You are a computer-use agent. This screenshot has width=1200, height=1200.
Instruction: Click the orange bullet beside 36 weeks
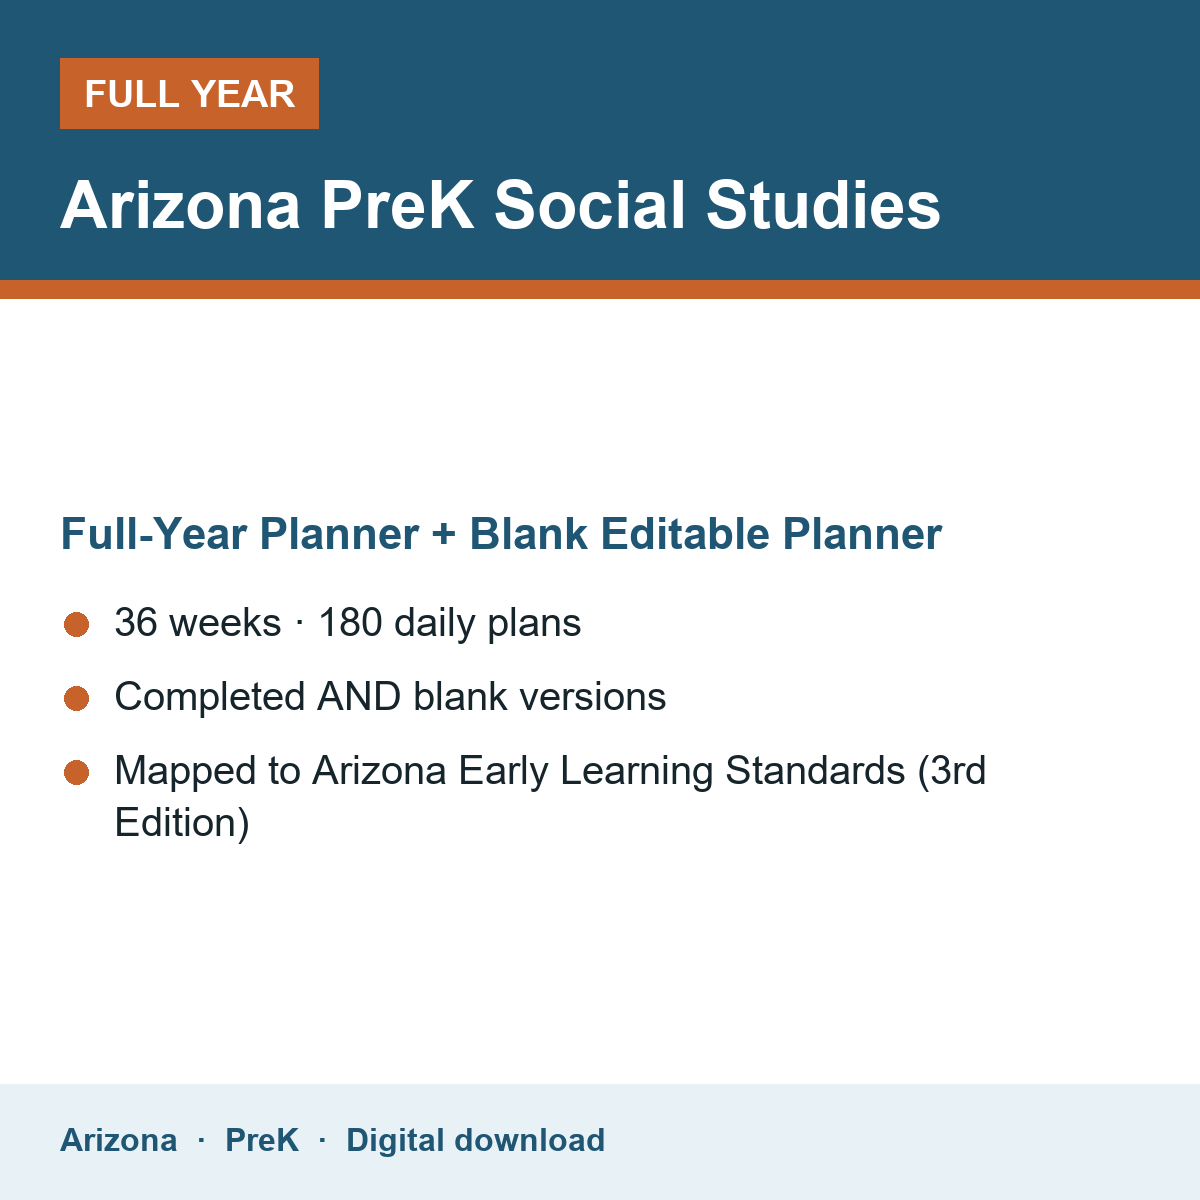[x=77, y=624]
